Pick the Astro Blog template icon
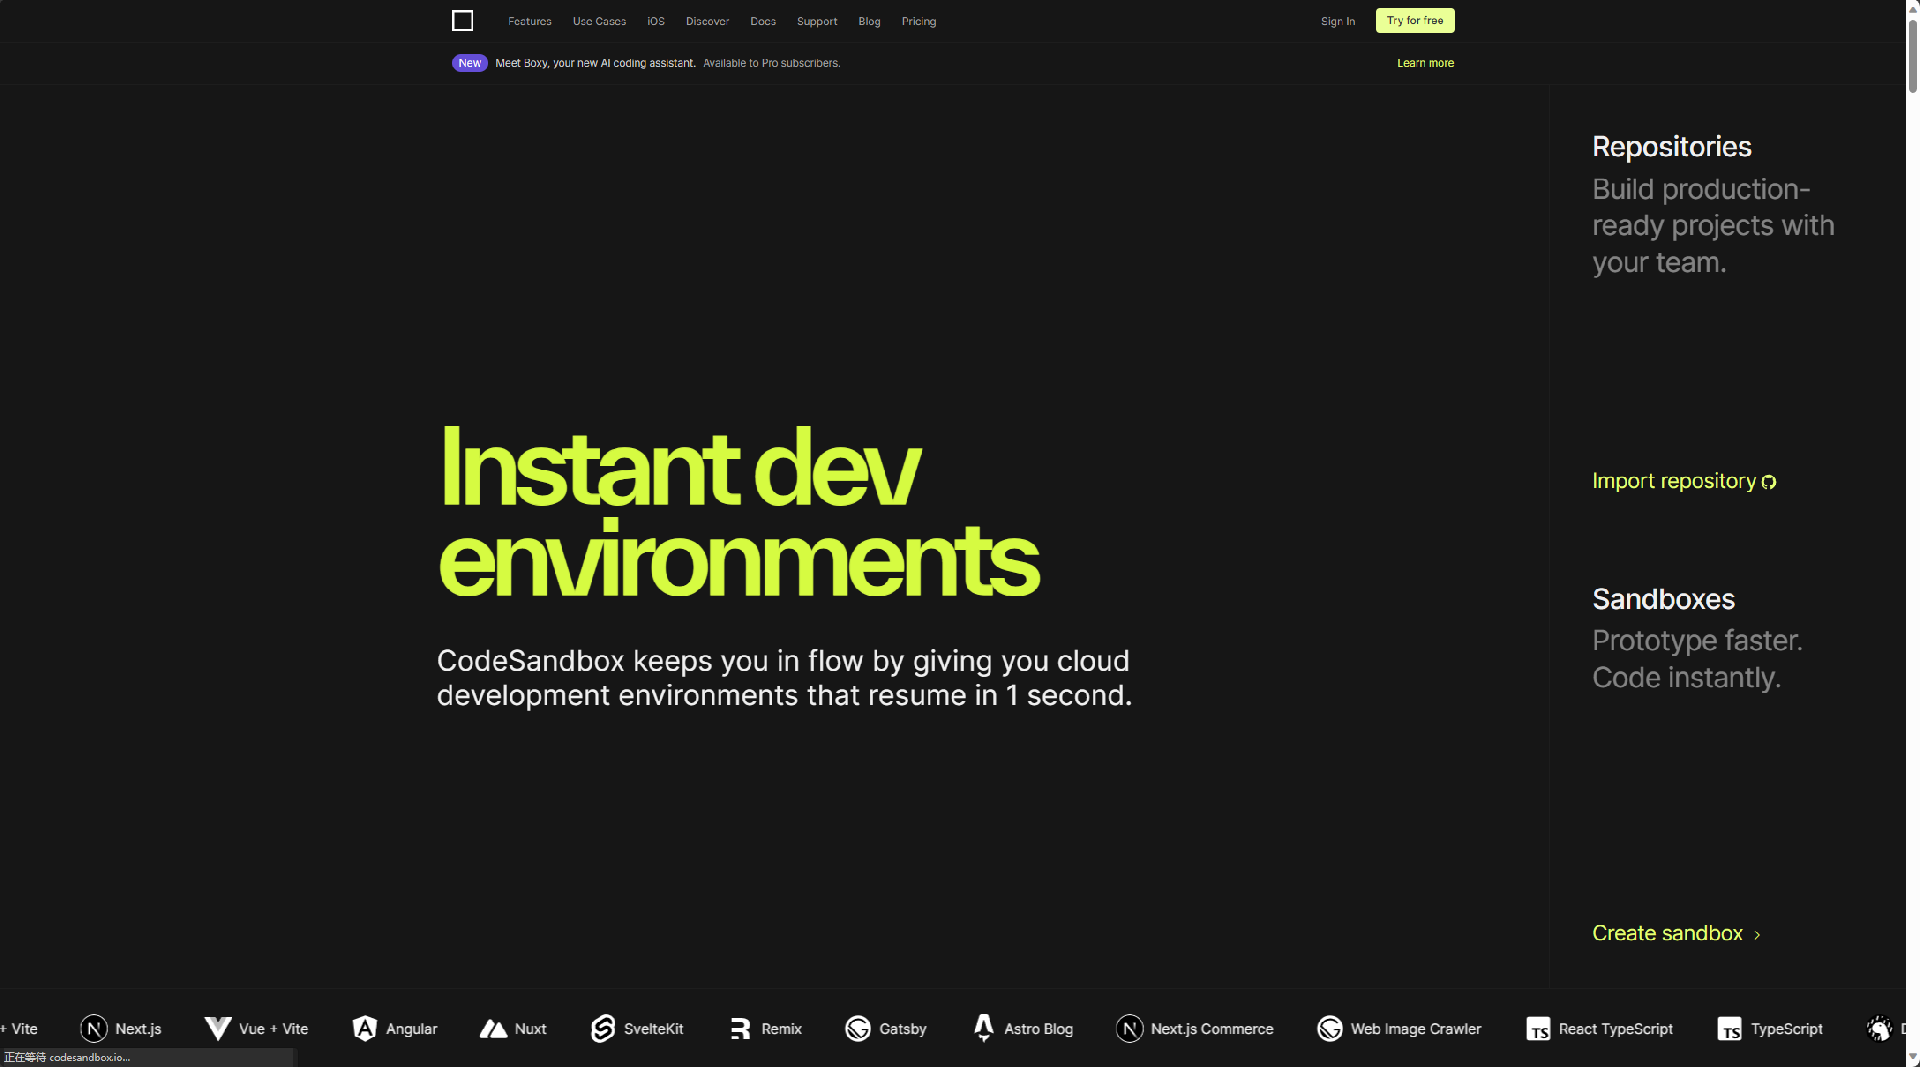This screenshot has height=1067, width=1920. 984,1028
